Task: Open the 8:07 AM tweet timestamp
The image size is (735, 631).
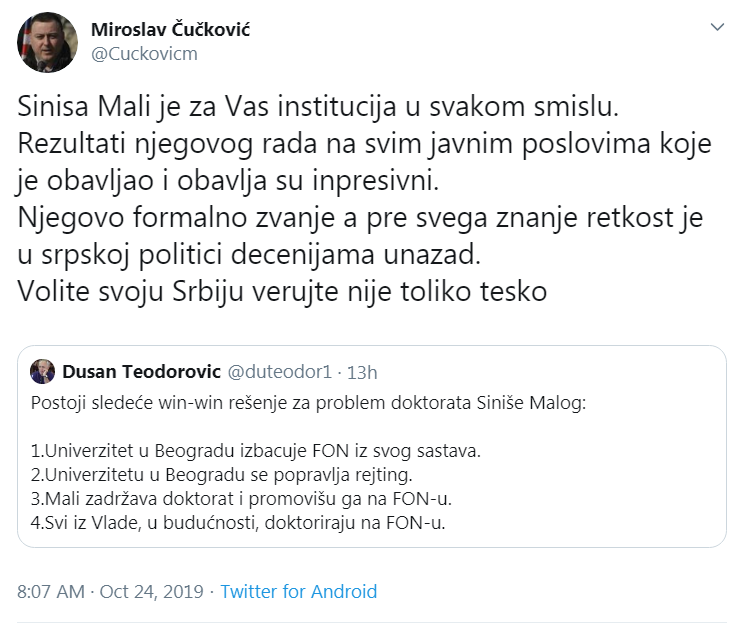Action: [x=51, y=591]
